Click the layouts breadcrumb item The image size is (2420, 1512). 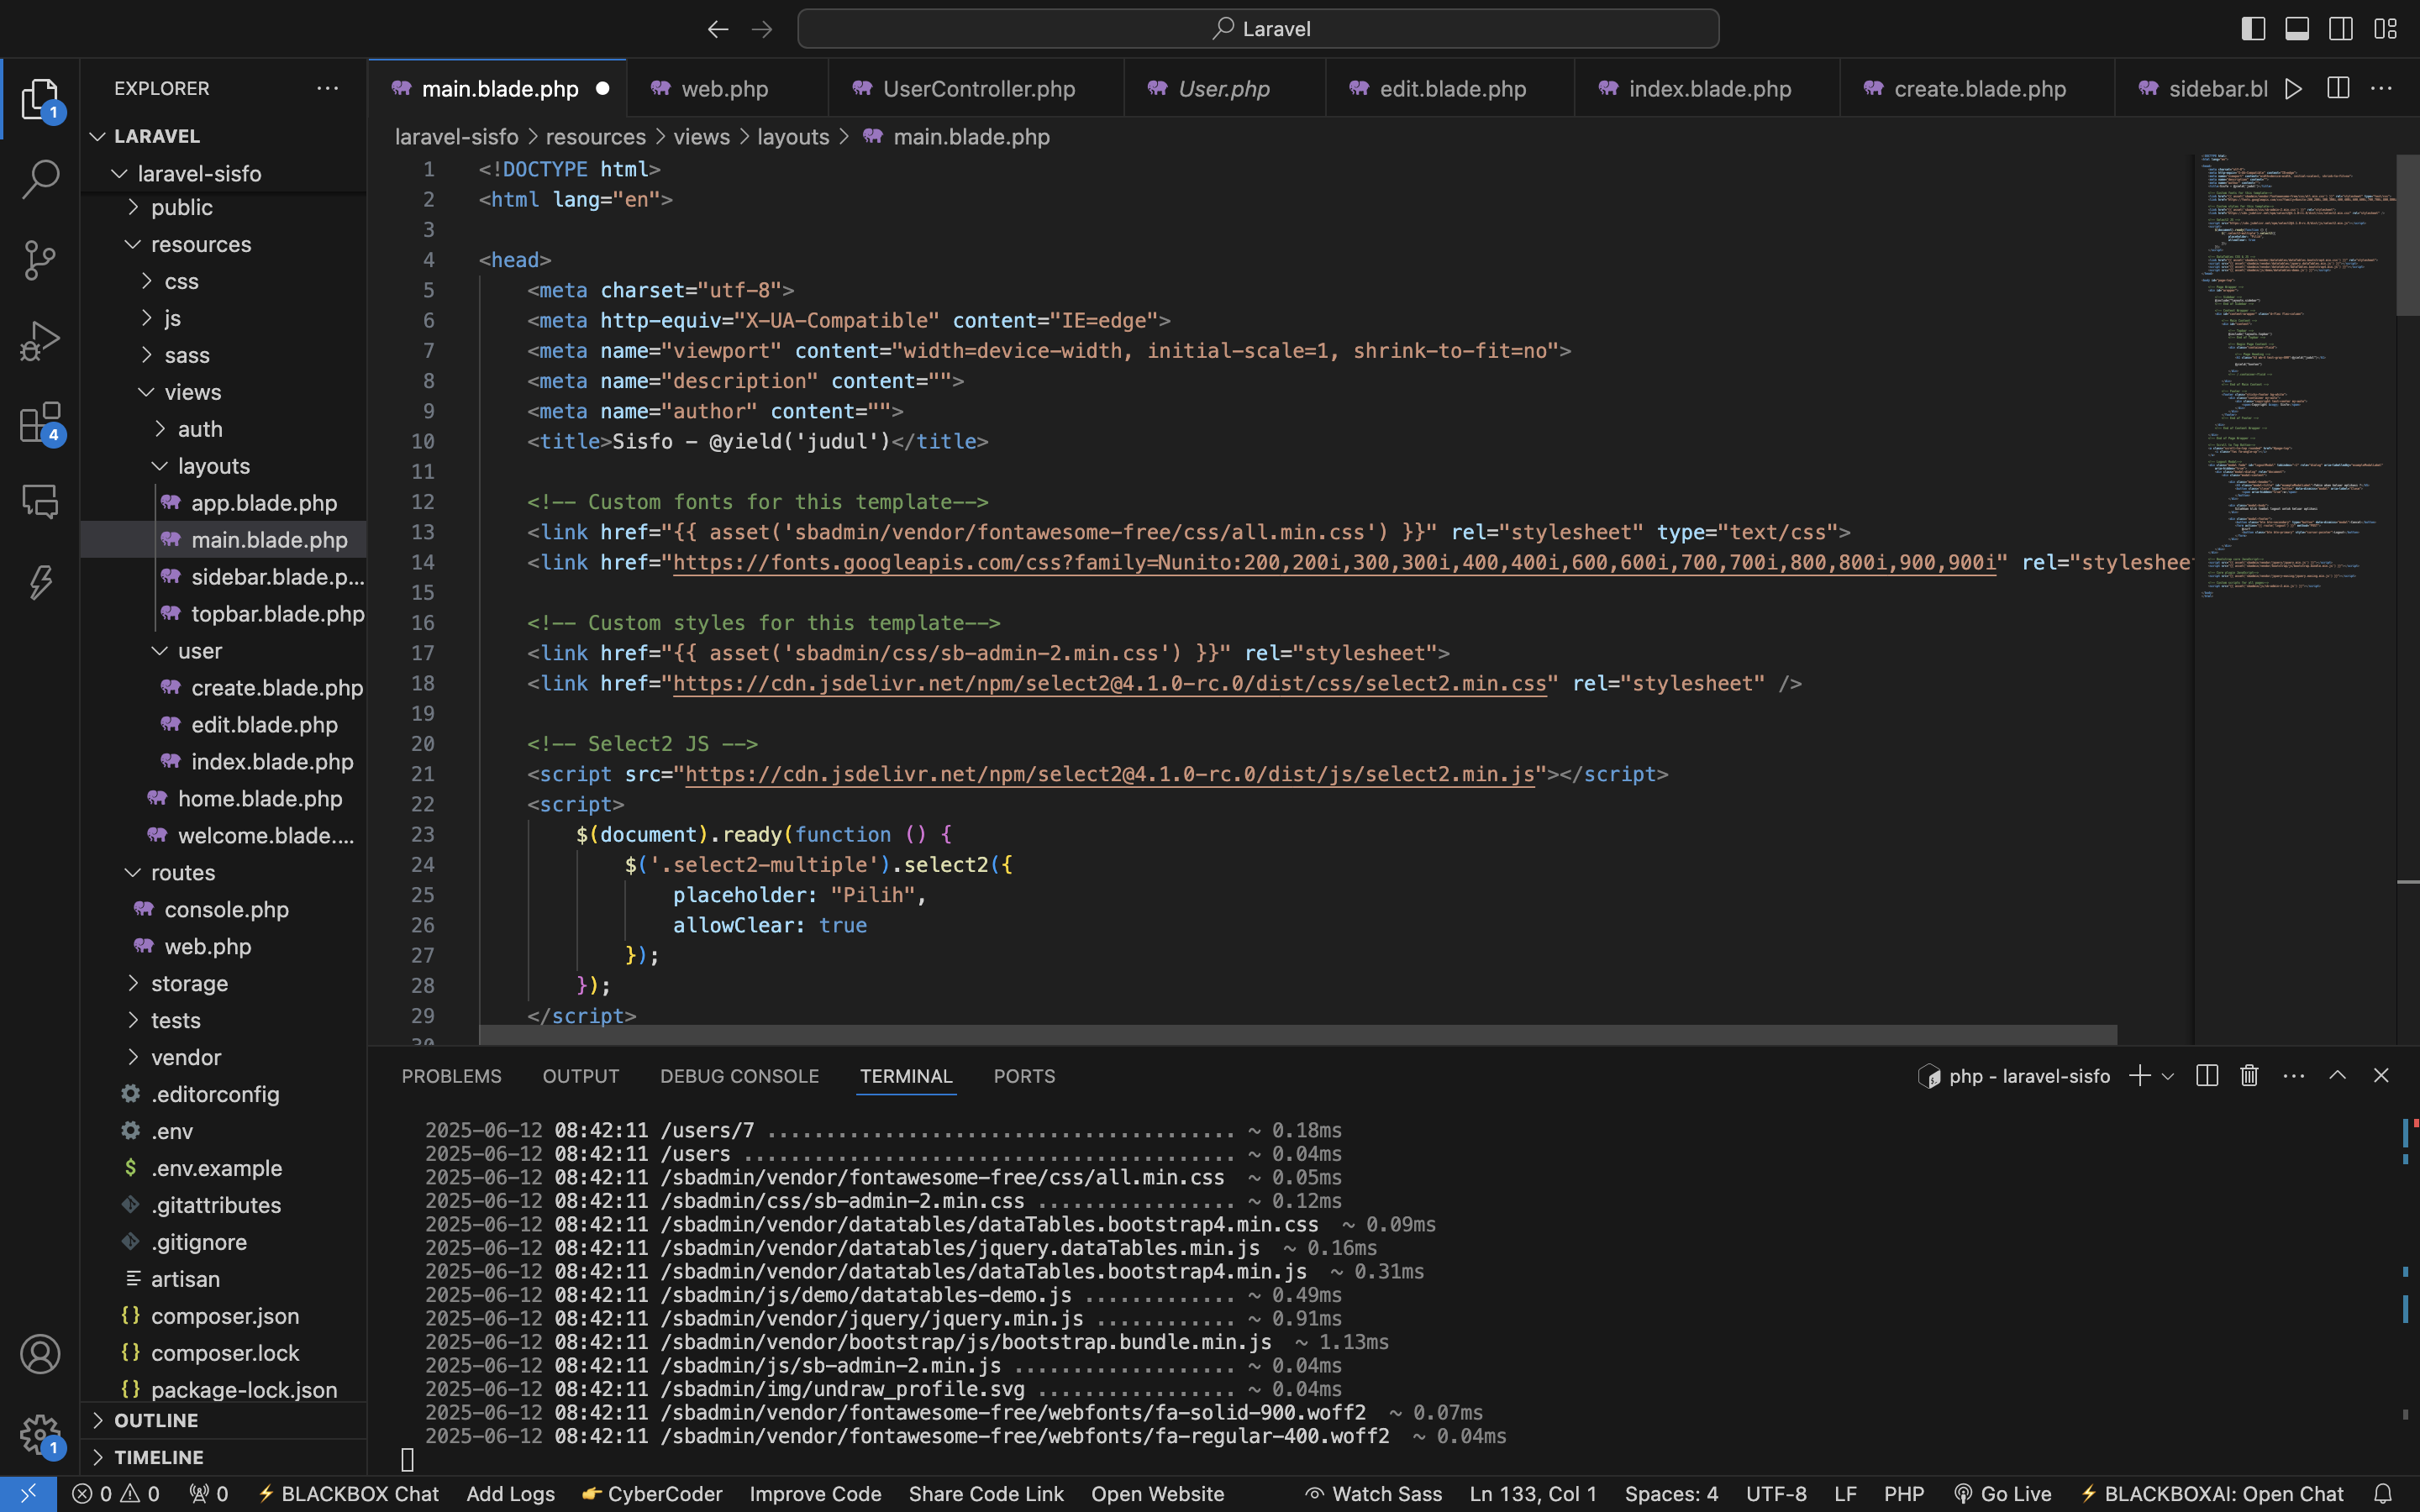coord(794,137)
